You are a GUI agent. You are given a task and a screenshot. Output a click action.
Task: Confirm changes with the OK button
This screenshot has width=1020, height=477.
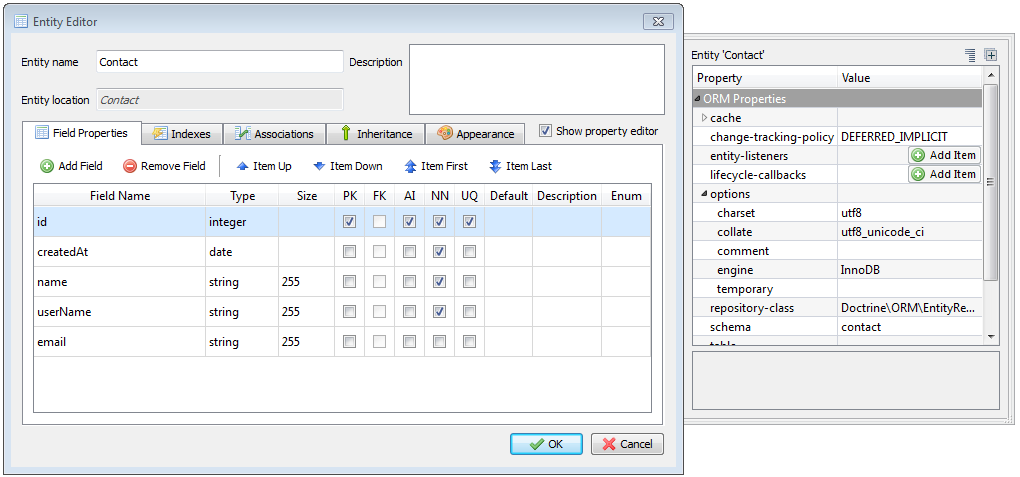[546, 444]
